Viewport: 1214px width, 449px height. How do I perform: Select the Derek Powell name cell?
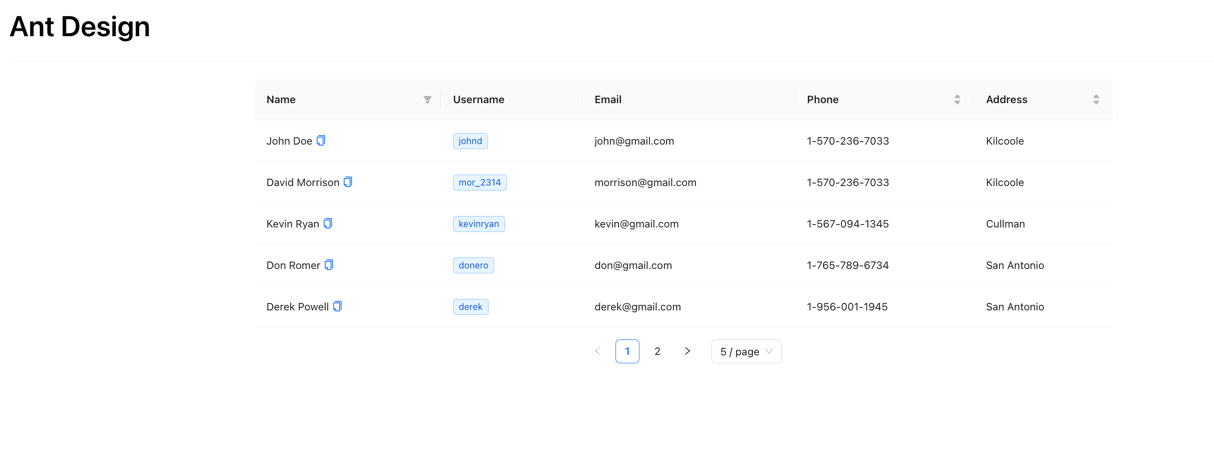pos(347,307)
